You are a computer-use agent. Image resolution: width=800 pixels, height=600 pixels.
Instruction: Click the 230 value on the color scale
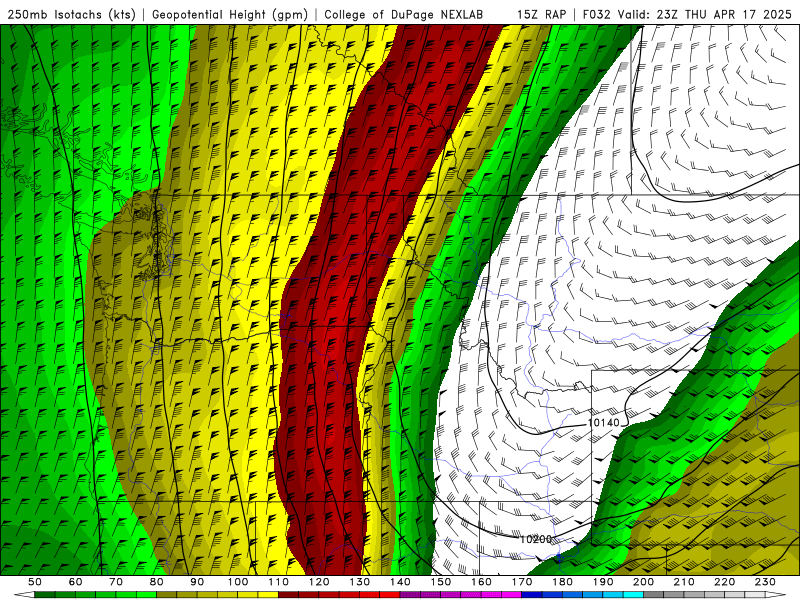click(x=765, y=582)
